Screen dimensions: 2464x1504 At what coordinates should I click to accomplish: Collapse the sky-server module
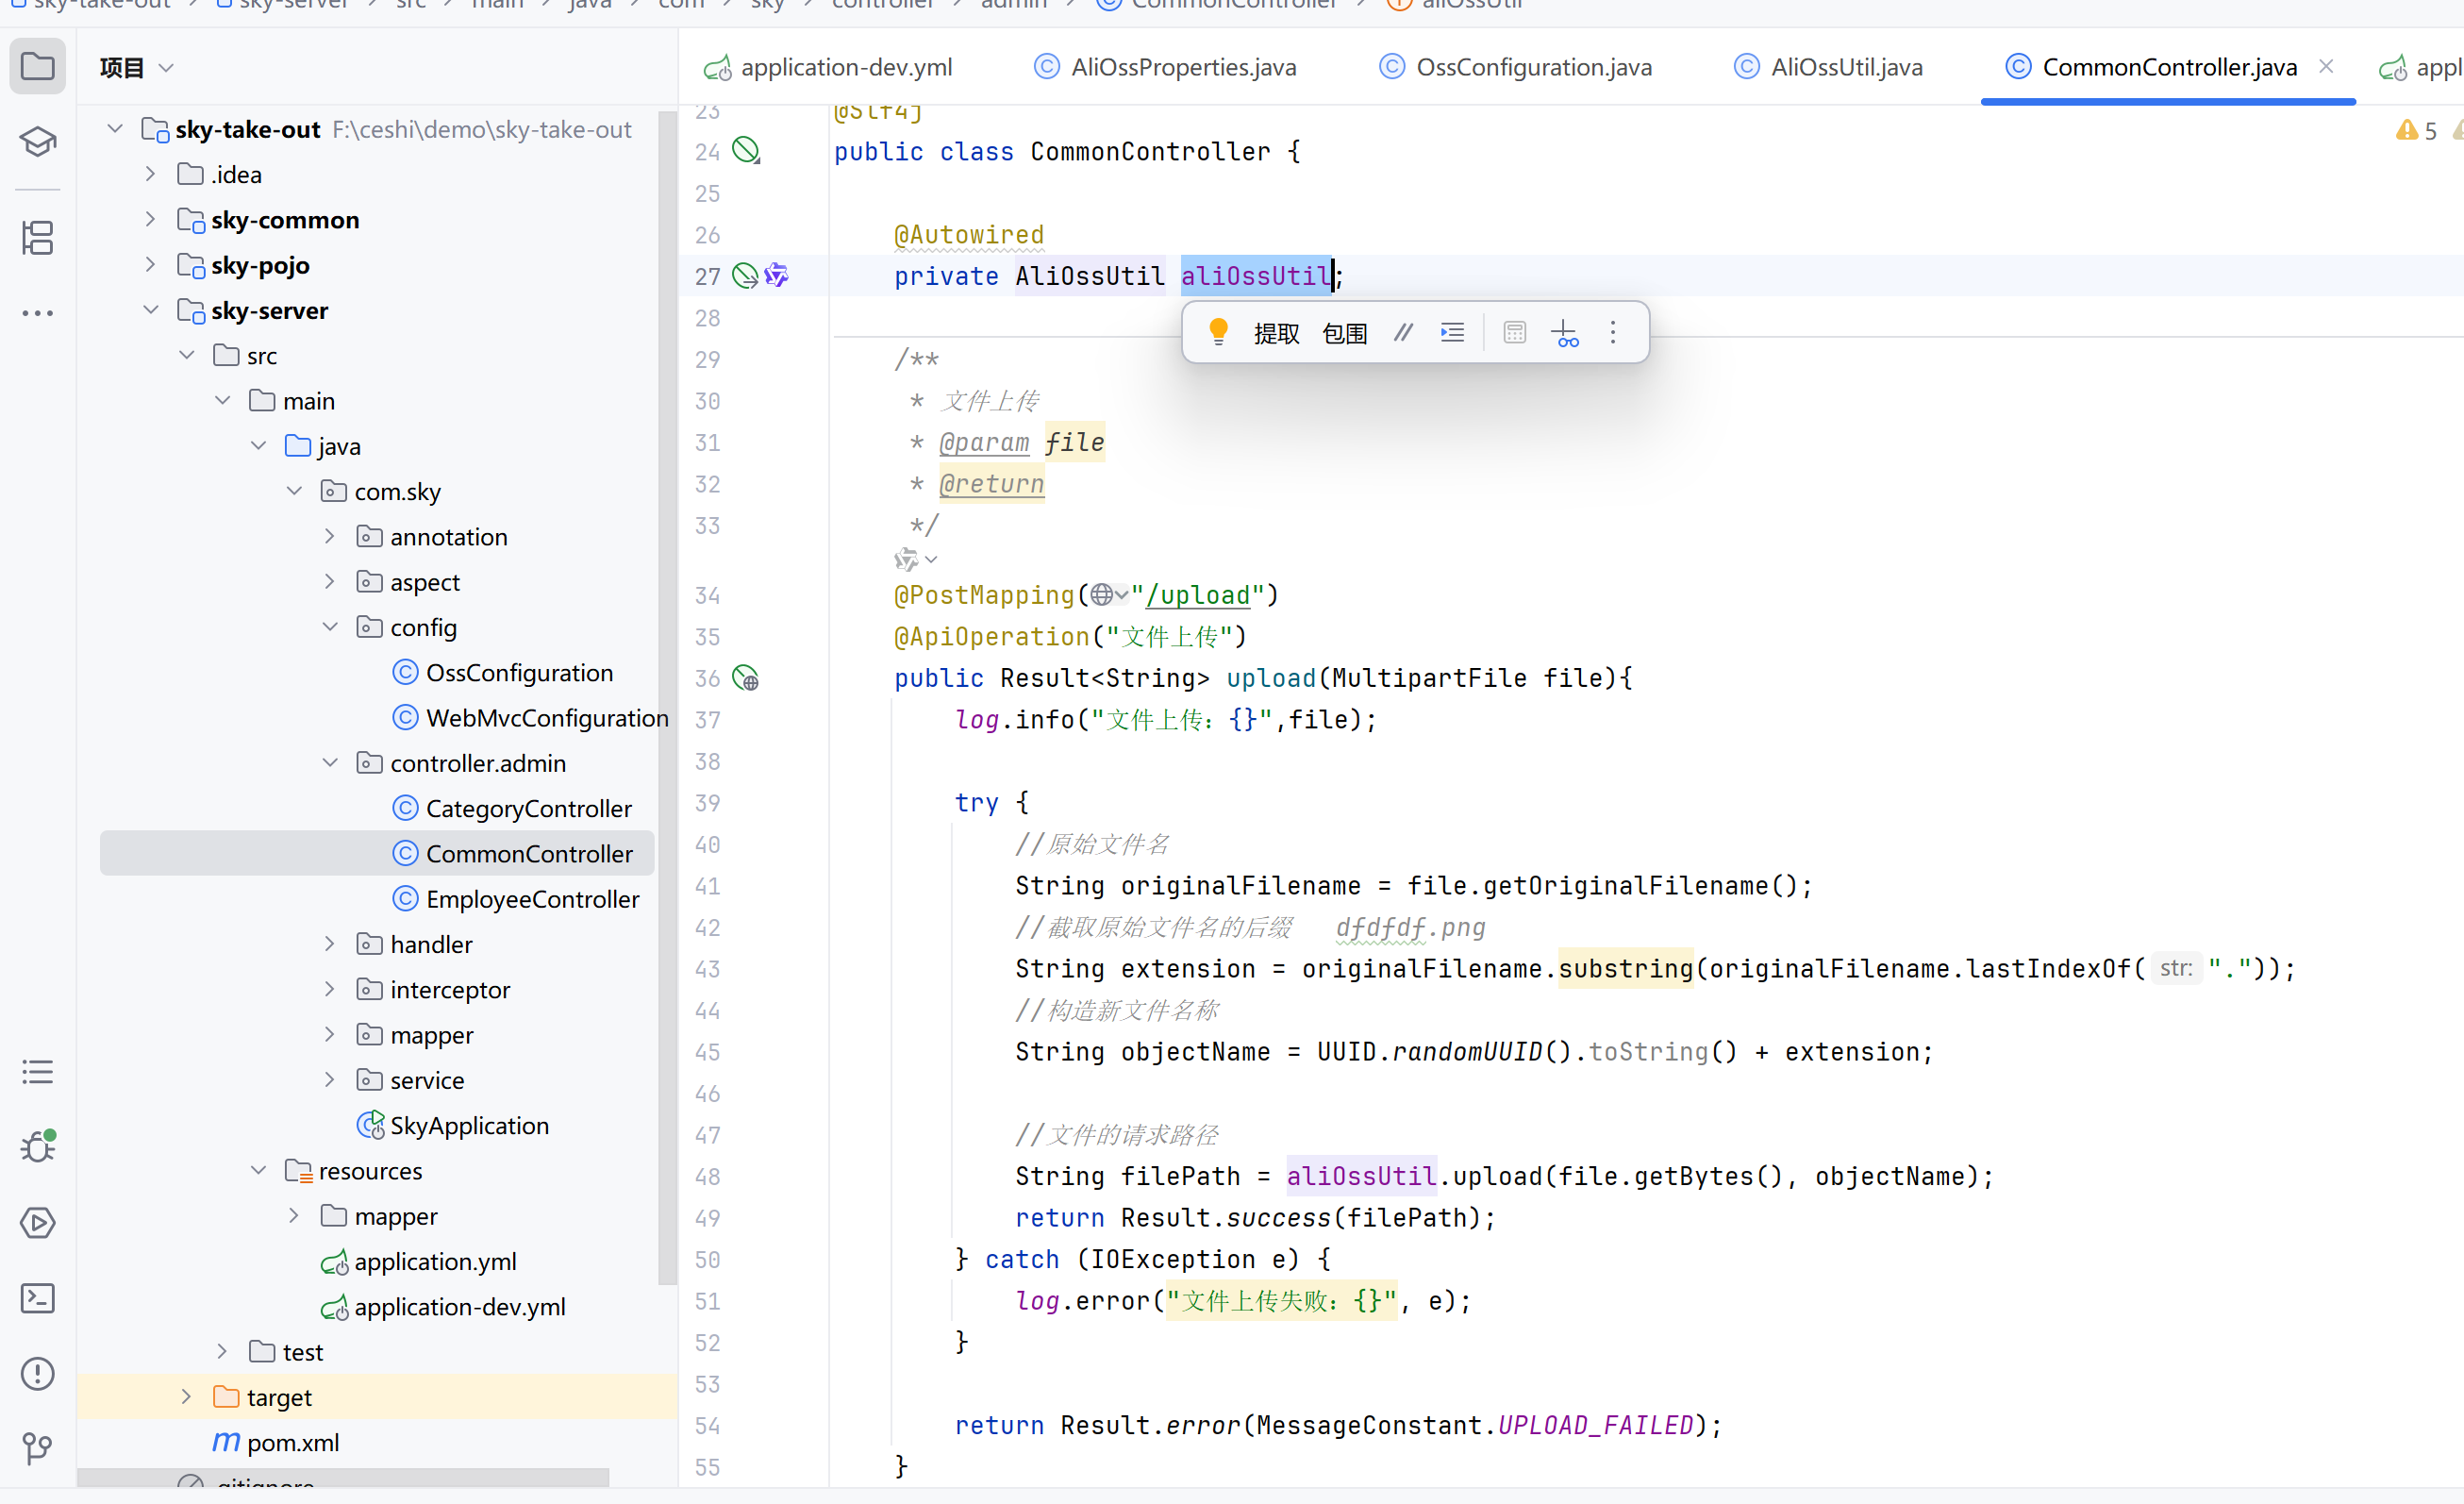click(150, 310)
